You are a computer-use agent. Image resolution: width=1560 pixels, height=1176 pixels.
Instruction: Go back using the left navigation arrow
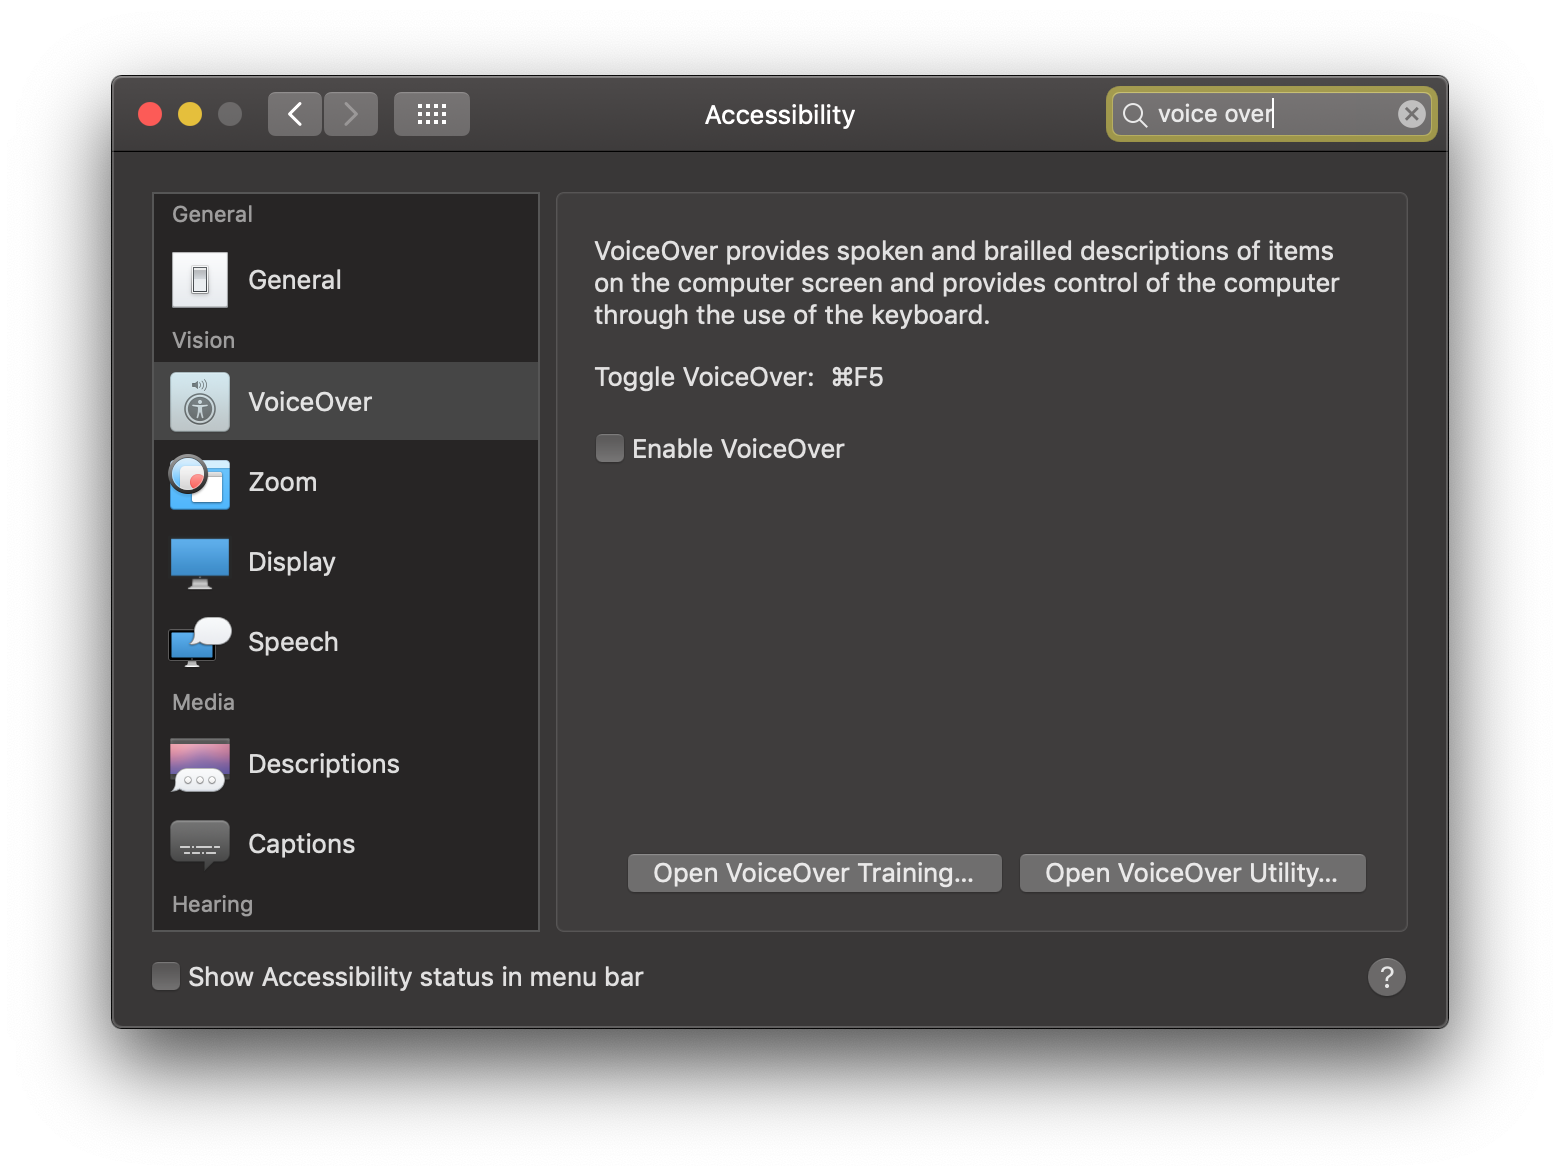tap(294, 113)
